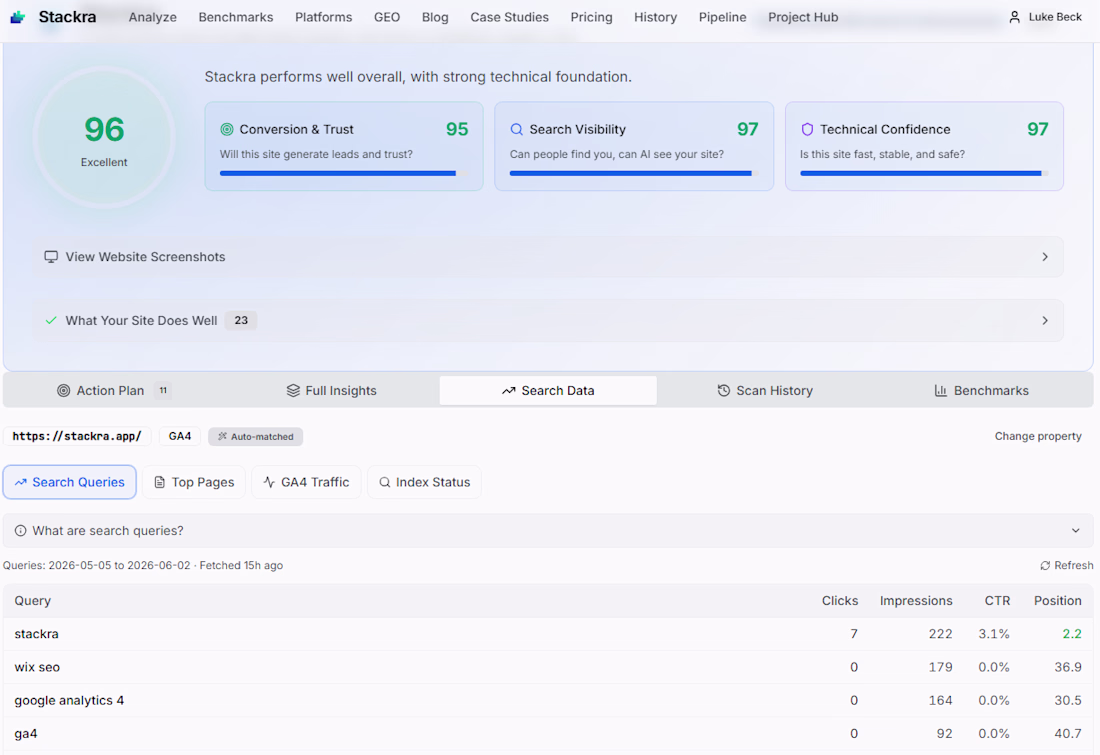The height and width of the screenshot is (755, 1100).
Task: Expand View Website Screenshots chevron
Action: pyautogui.click(x=1045, y=257)
